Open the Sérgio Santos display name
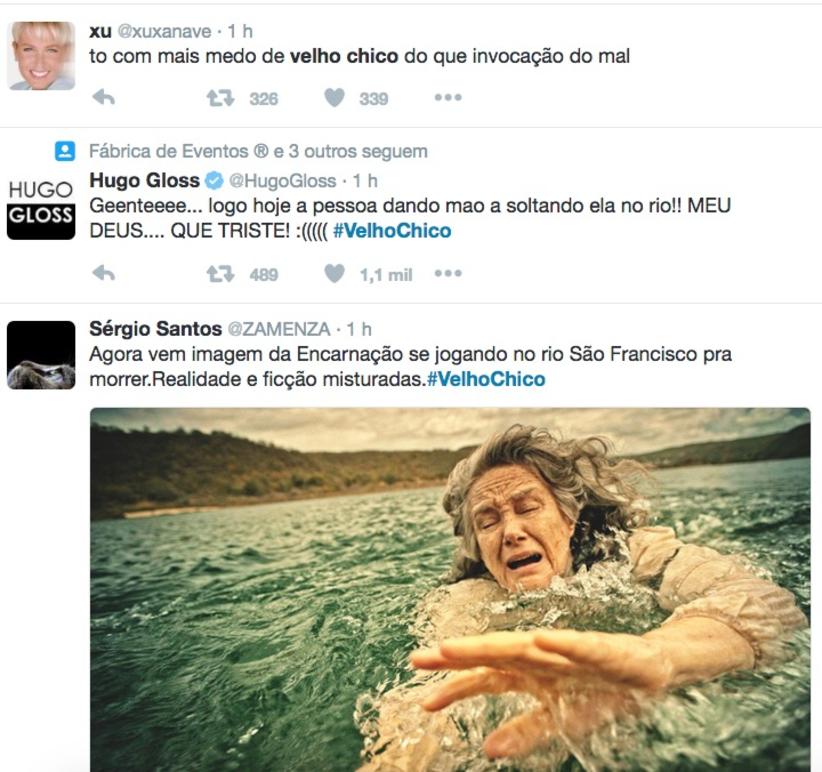 (155, 329)
